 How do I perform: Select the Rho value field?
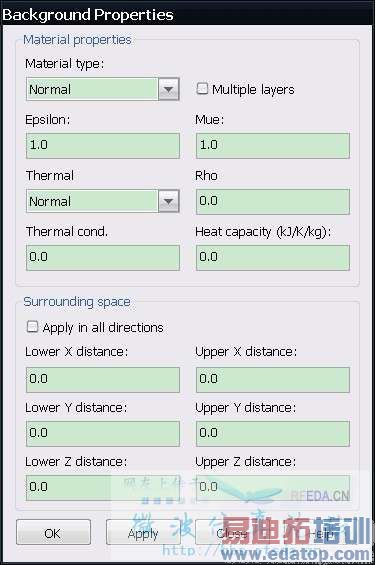pos(273,201)
